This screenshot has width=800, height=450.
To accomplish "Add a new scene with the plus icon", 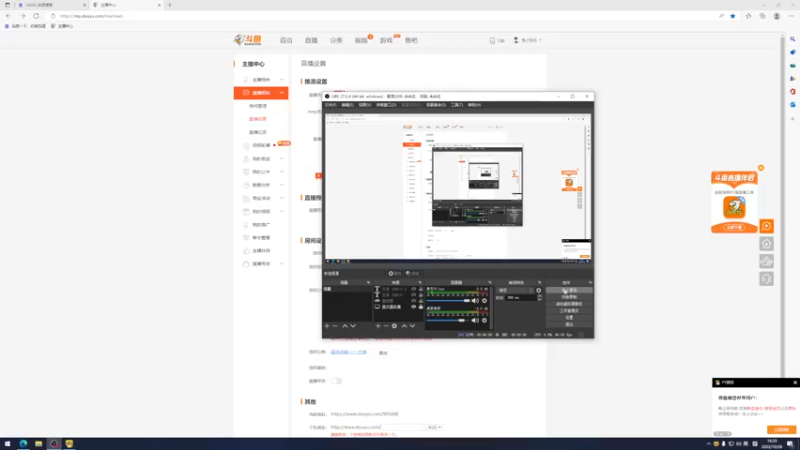I will (327, 326).
